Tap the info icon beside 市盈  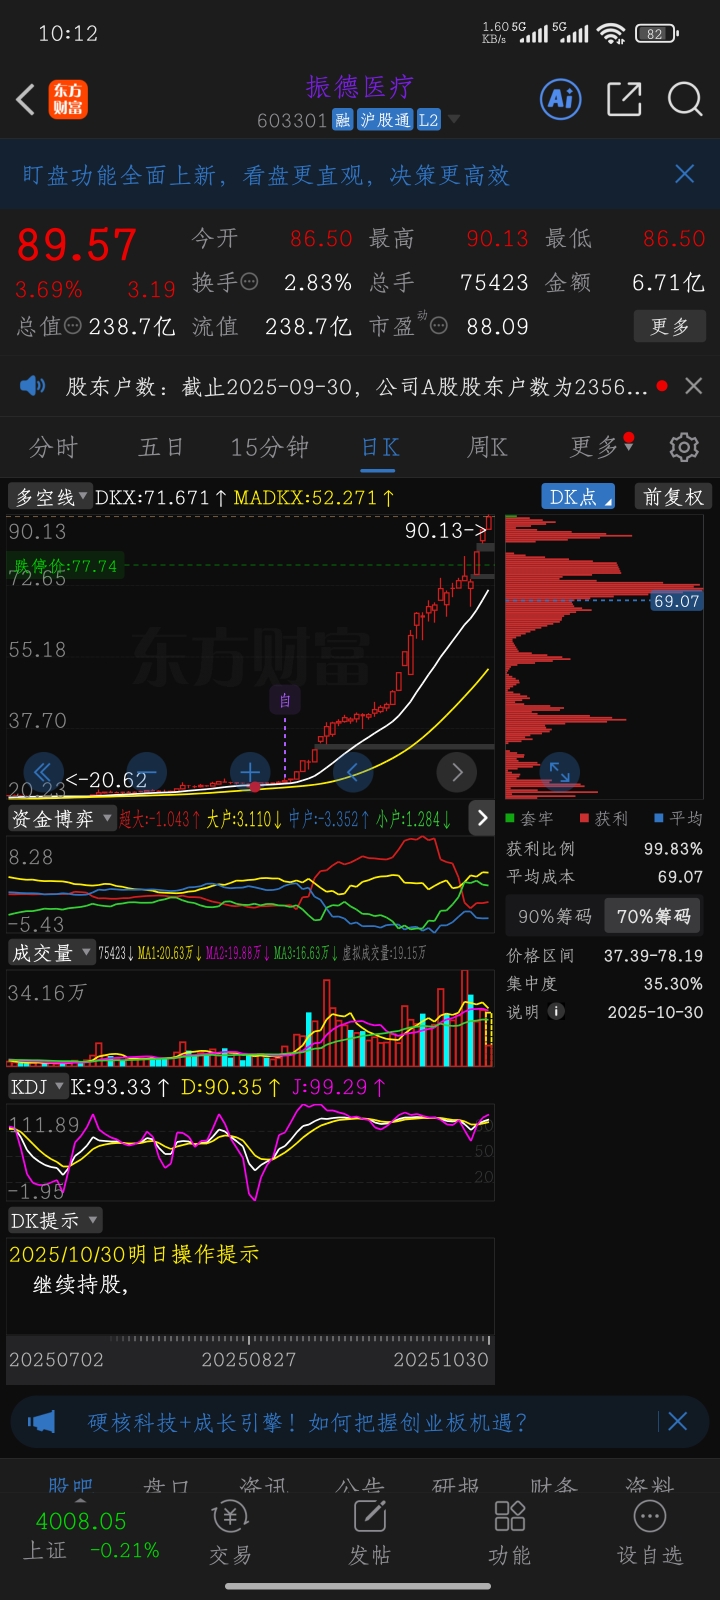[439, 325]
